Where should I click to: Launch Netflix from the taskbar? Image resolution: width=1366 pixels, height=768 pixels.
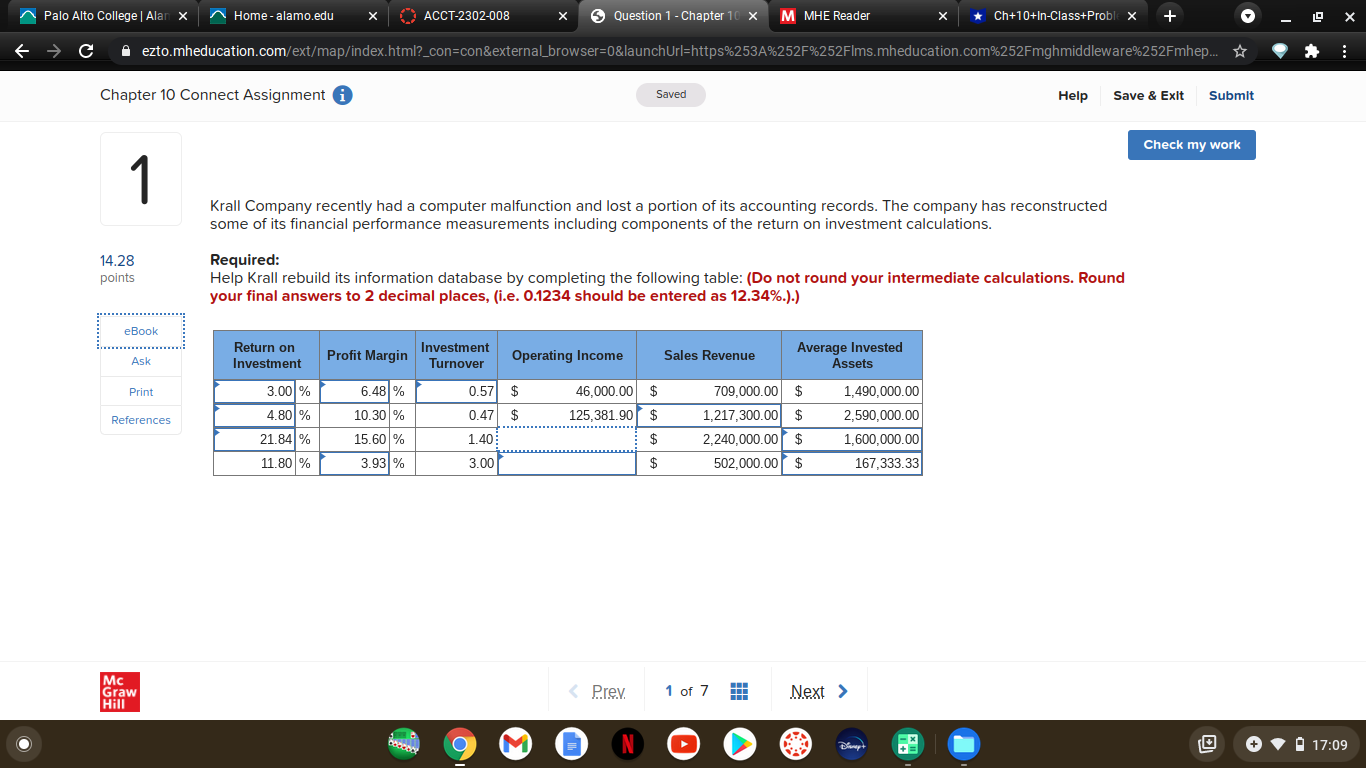click(x=627, y=744)
